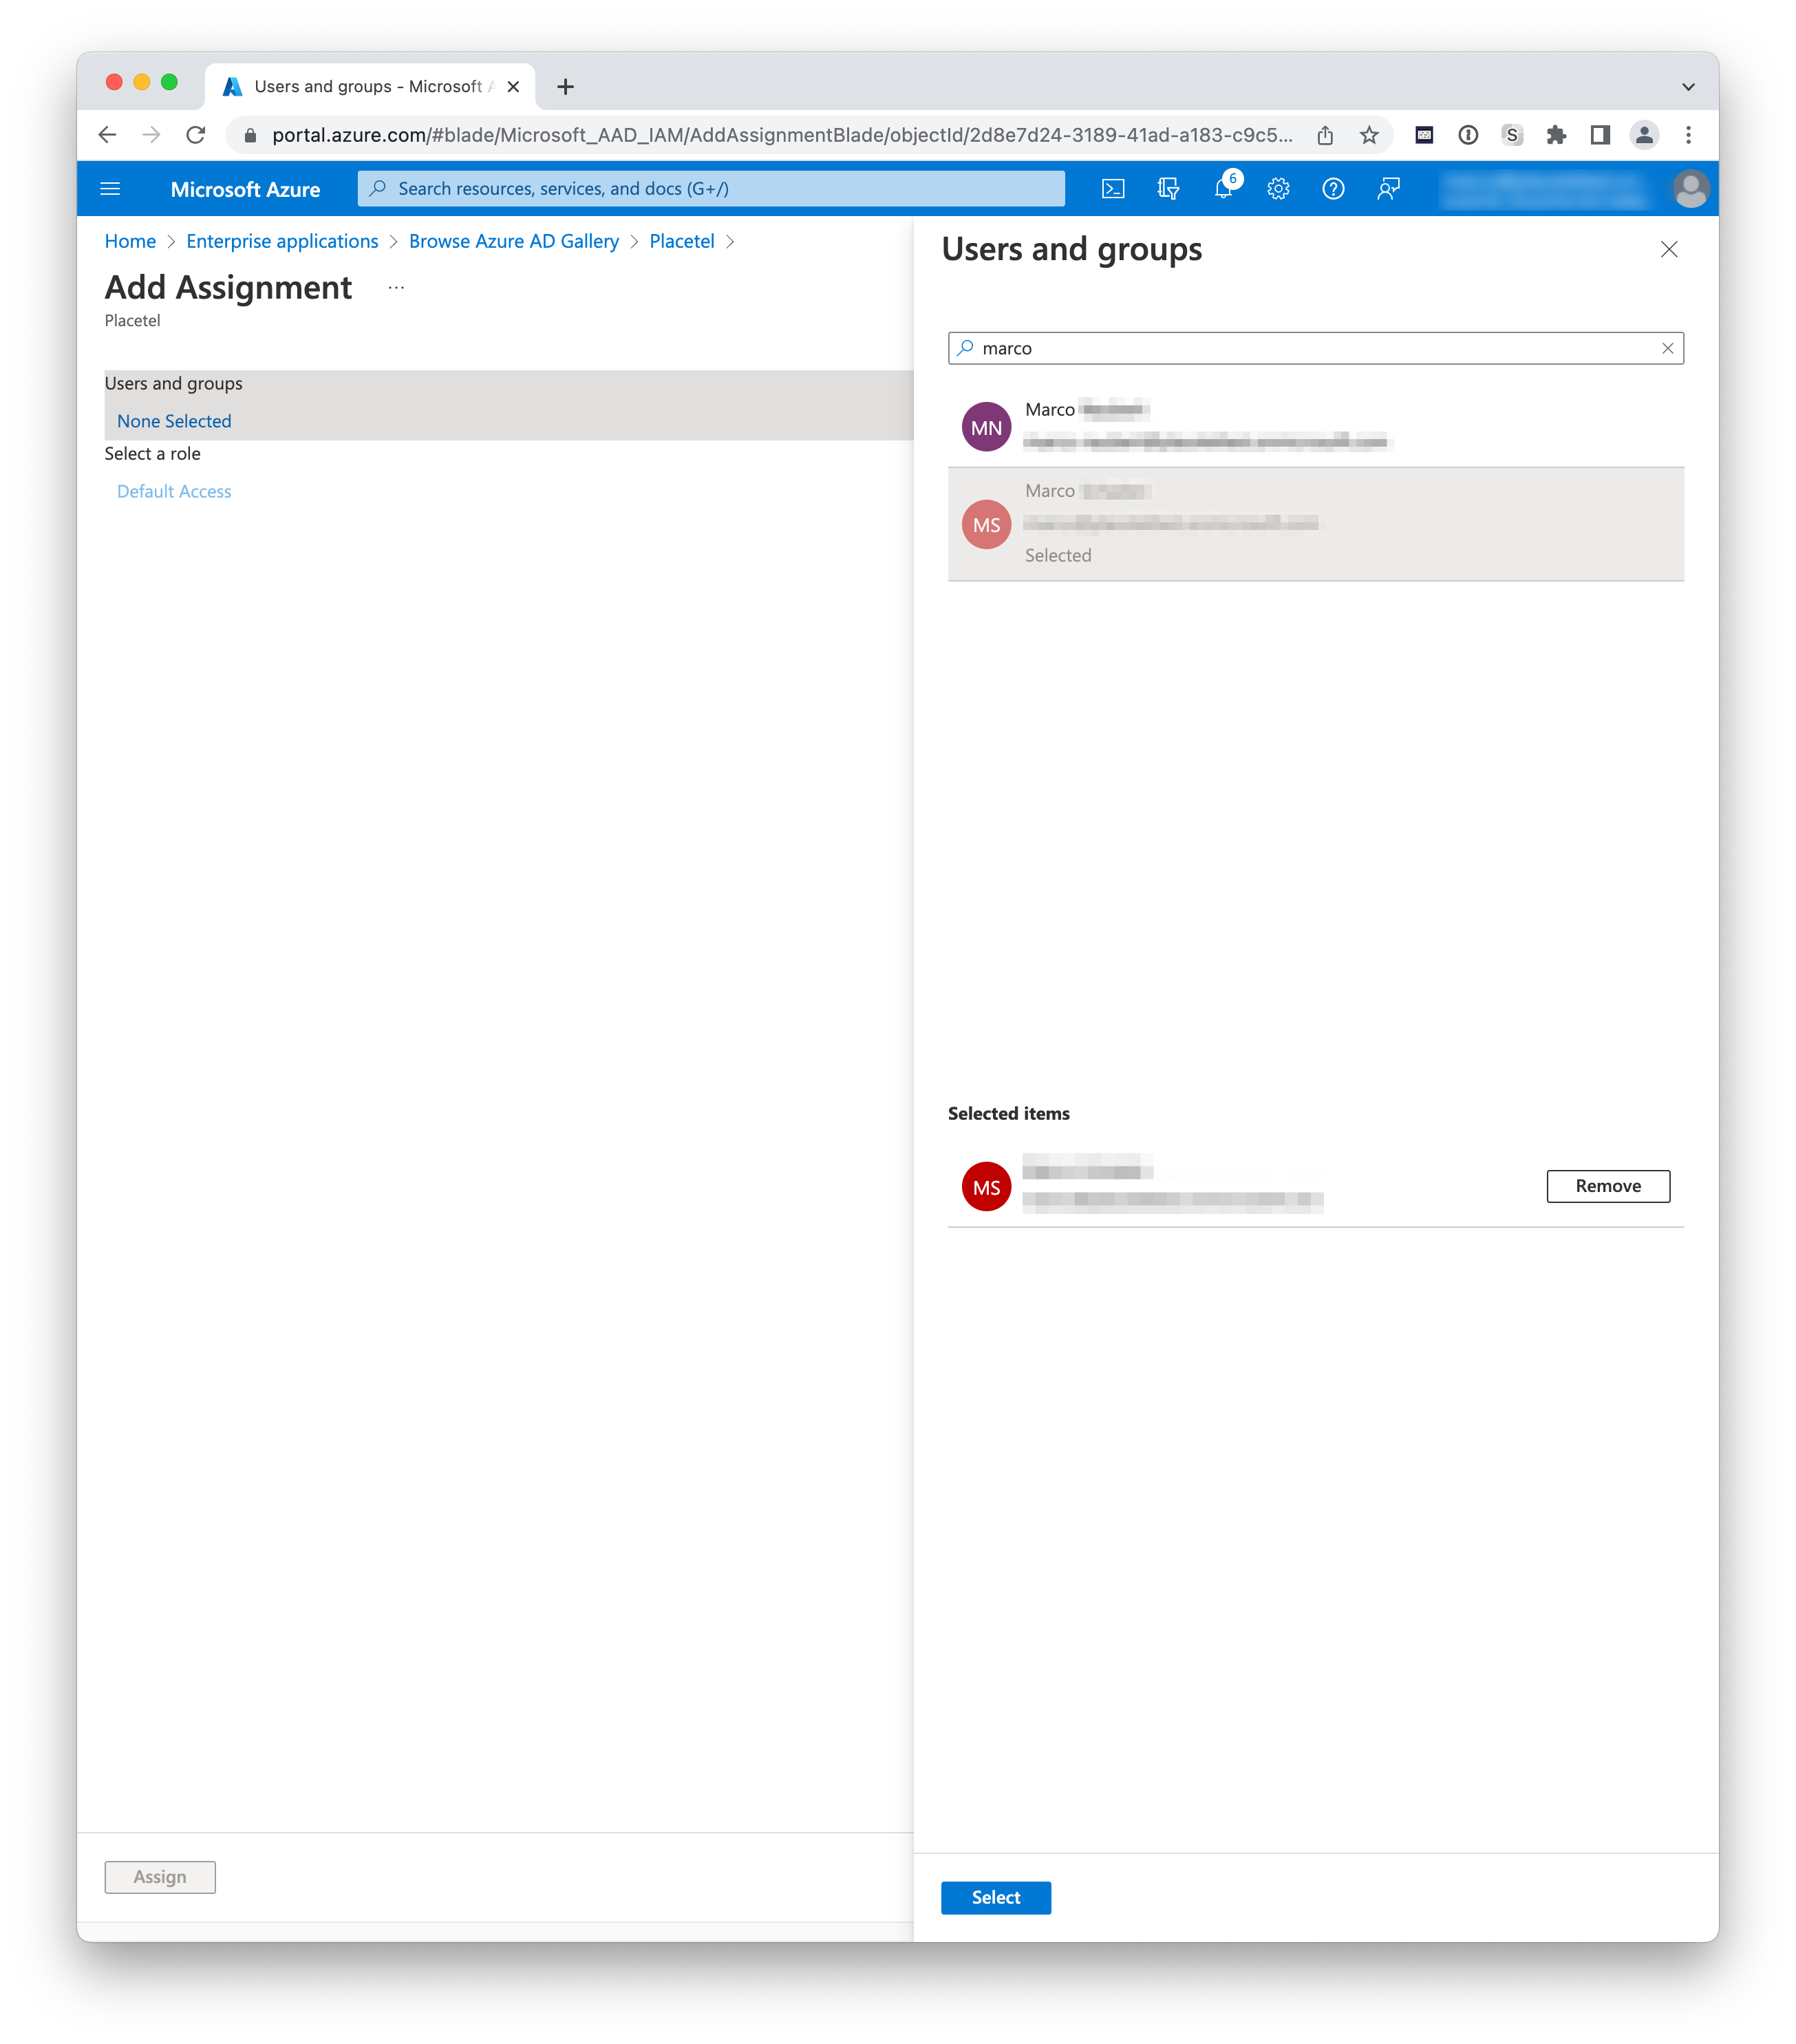Open portal settings gear icon
This screenshot has height=2044, width=1796.
1278,189
